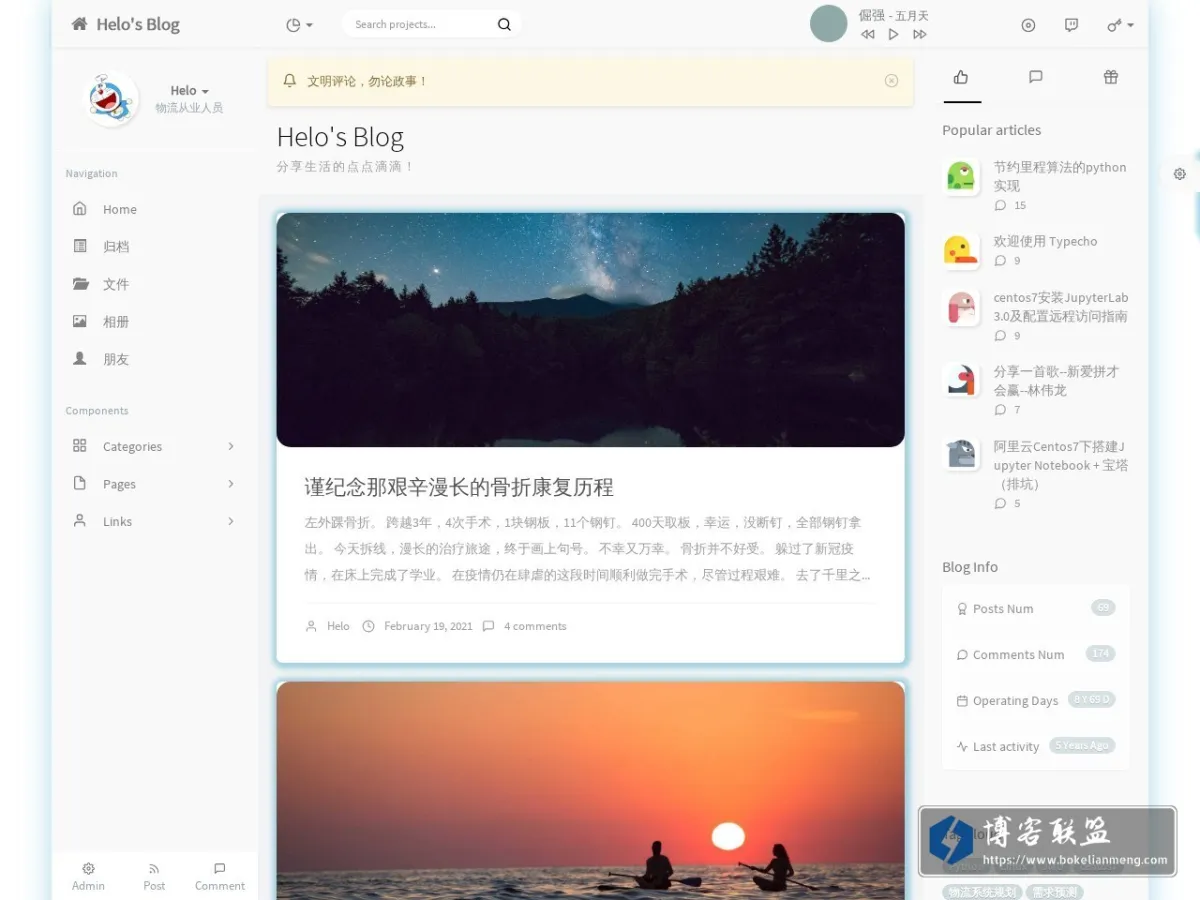Click 需求预测 tag at bottom right

click(1056, 892)
